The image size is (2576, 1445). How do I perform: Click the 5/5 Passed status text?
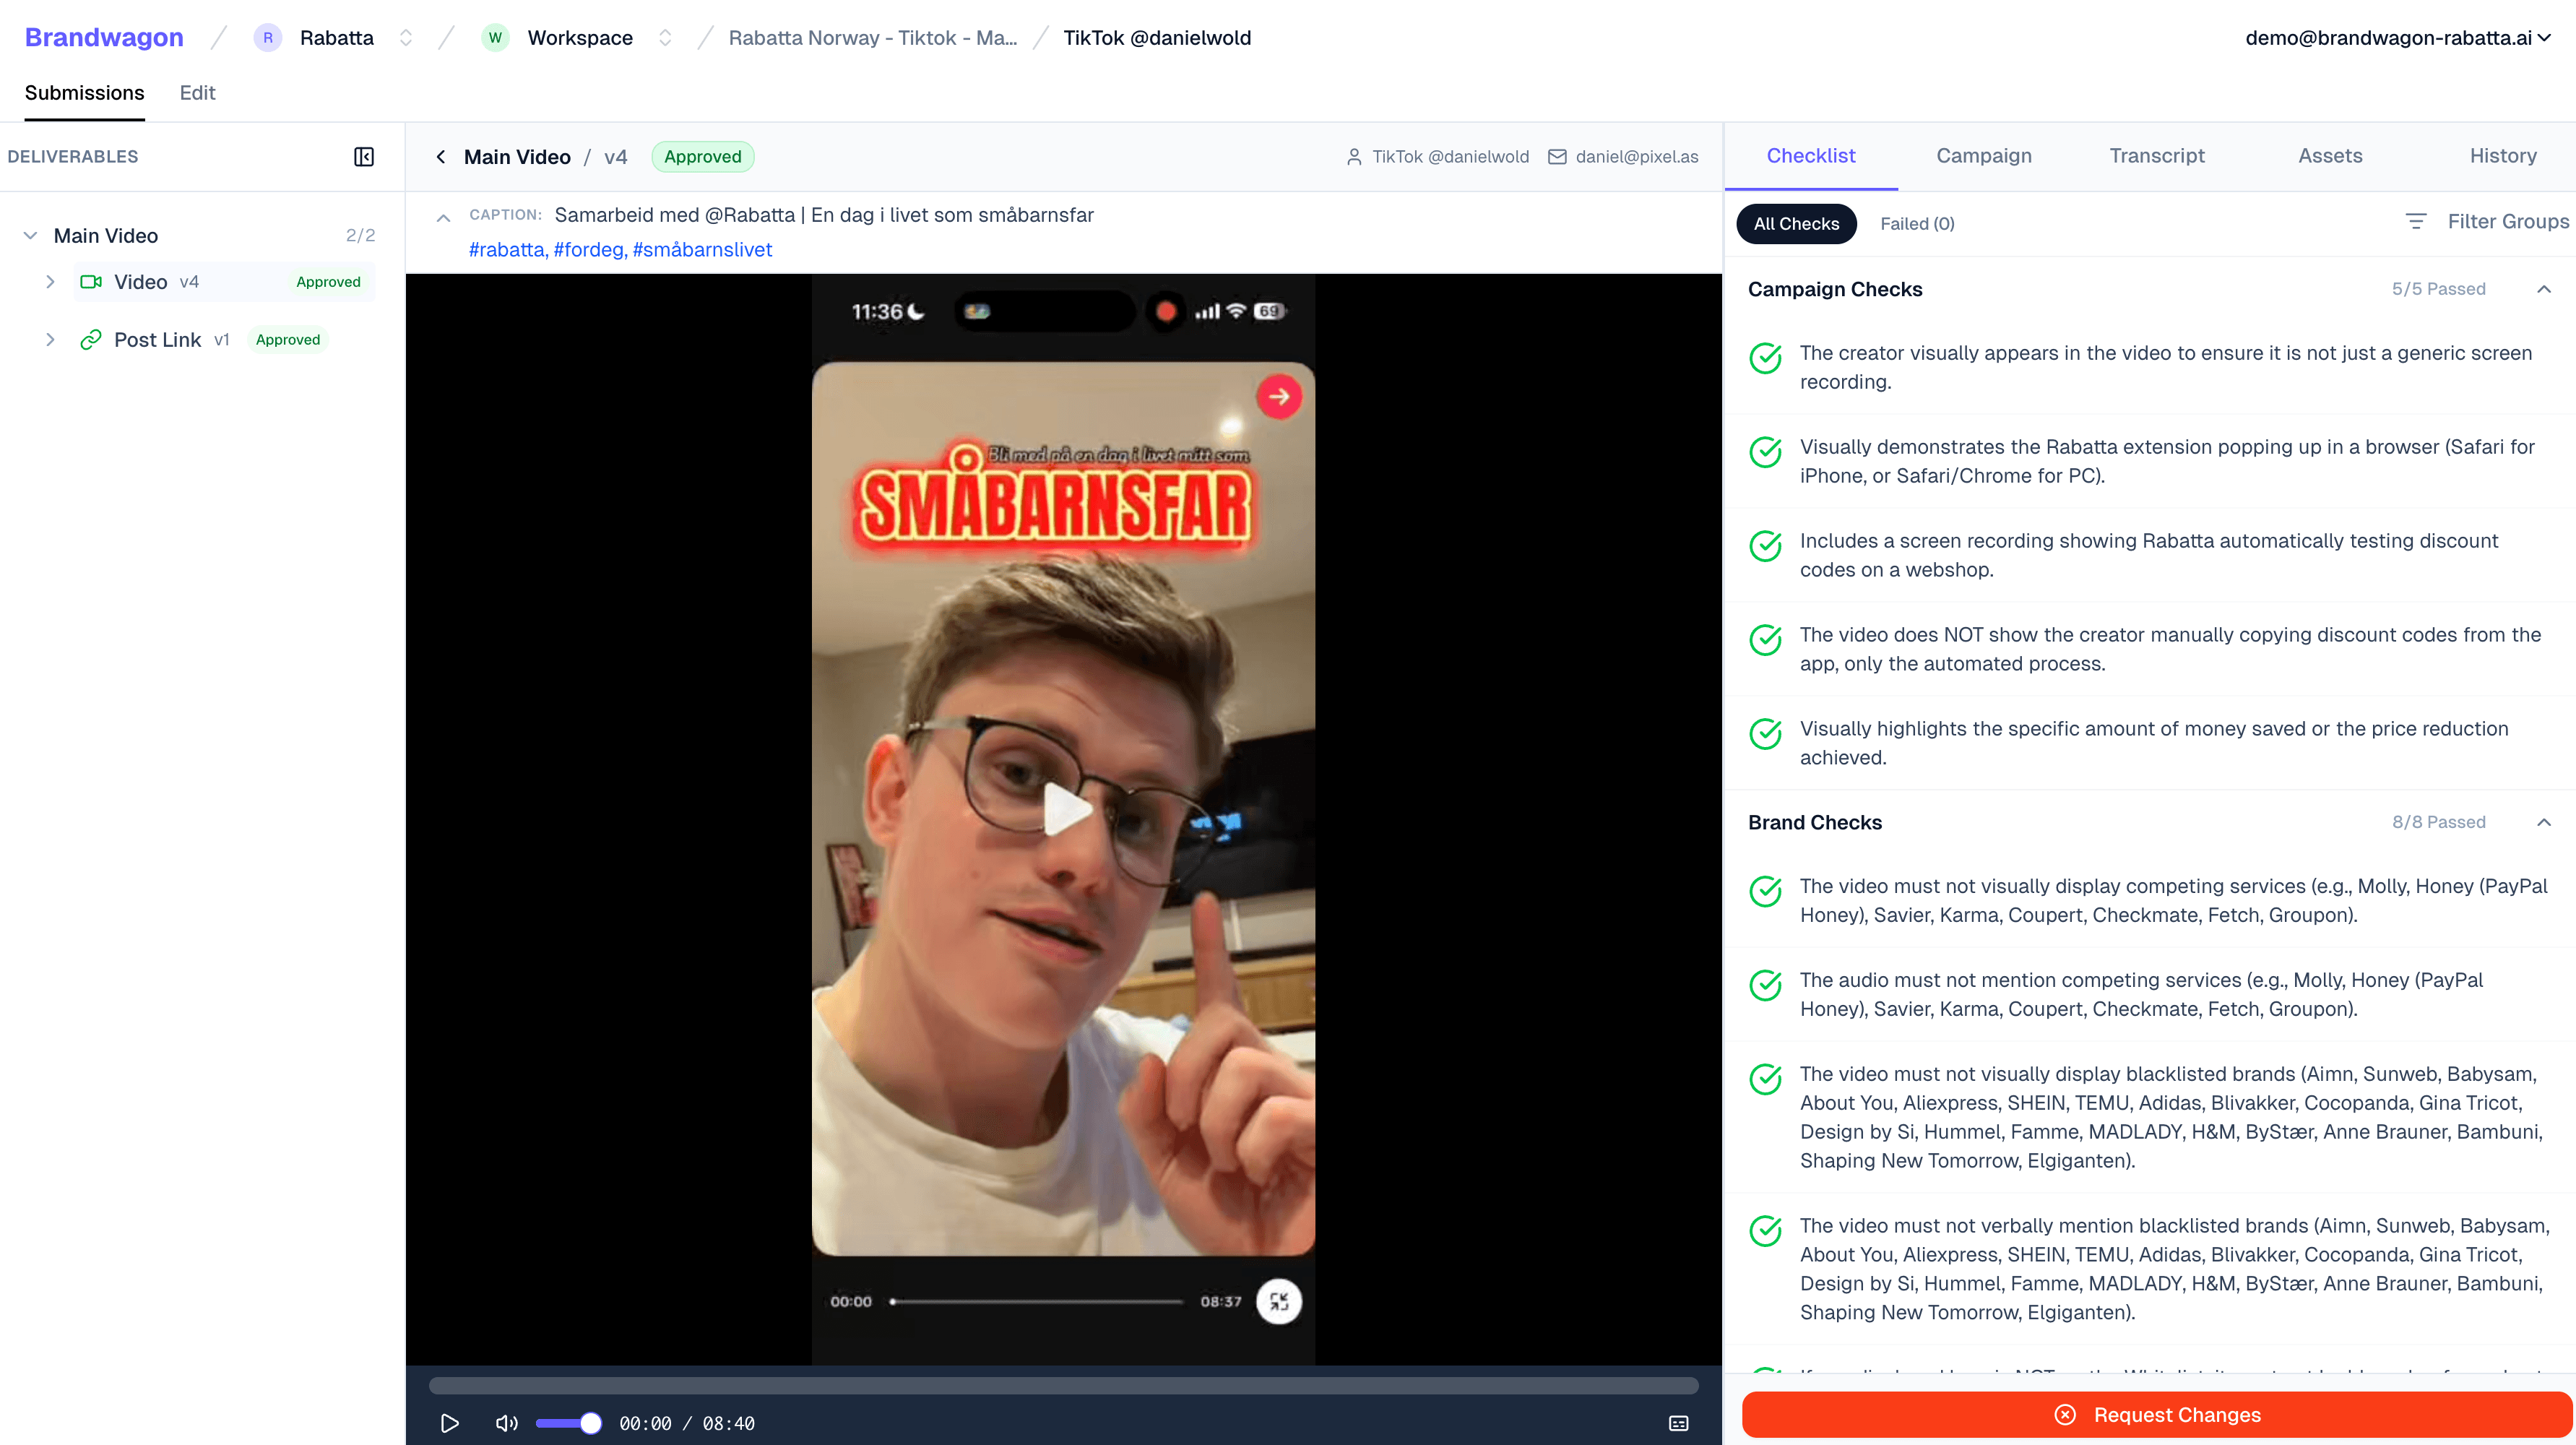point(2438,289)
